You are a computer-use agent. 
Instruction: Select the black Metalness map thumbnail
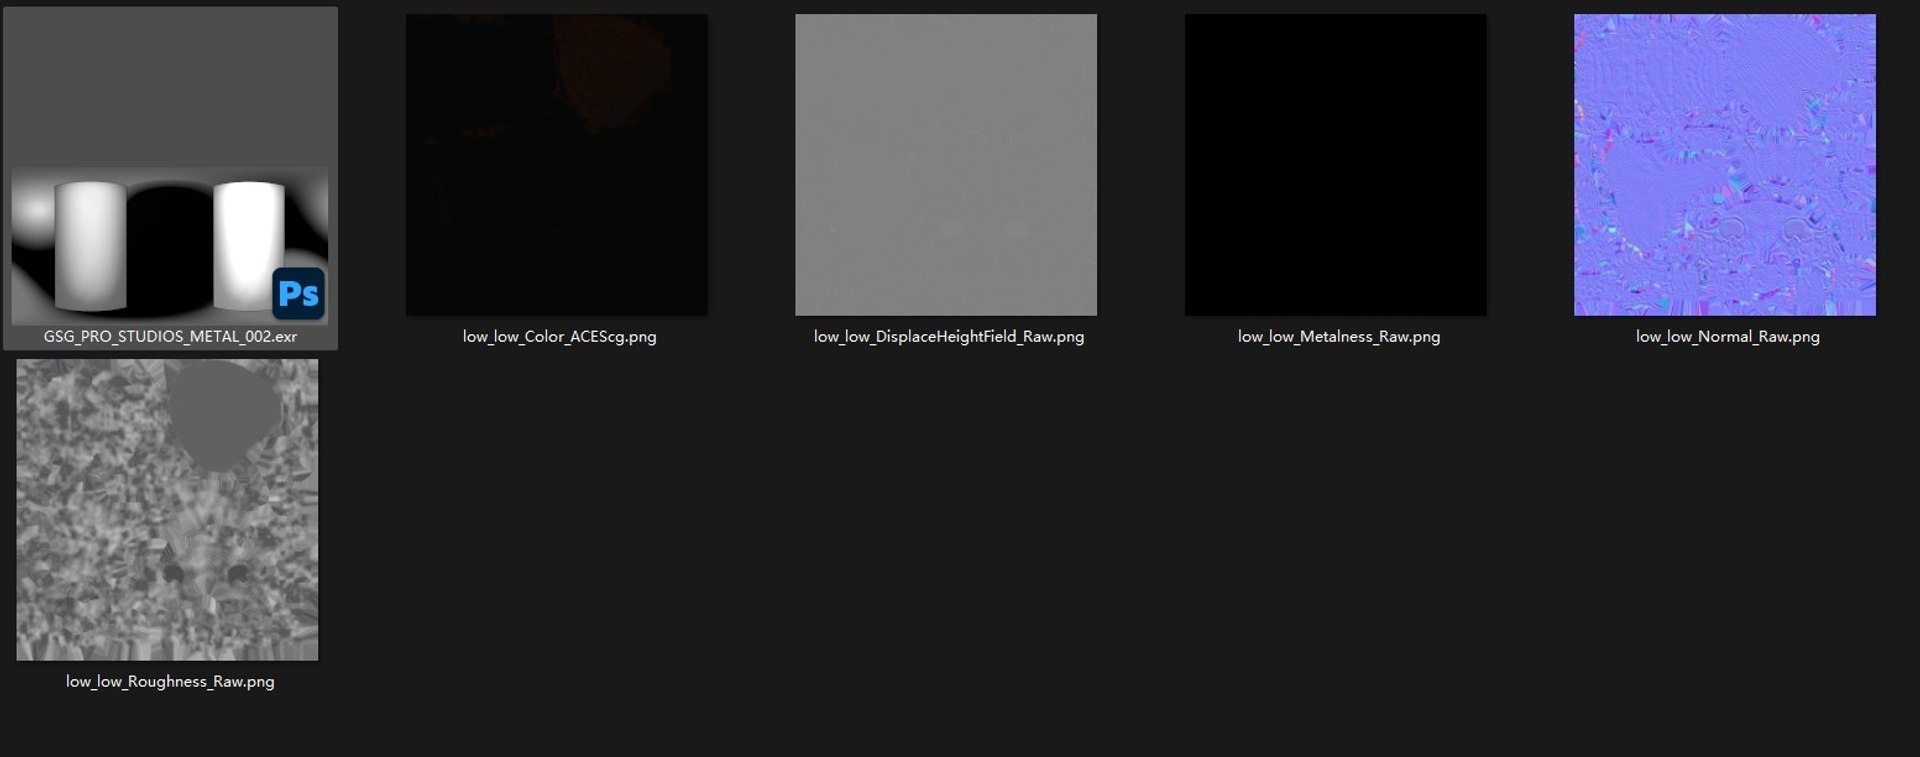1335,165
